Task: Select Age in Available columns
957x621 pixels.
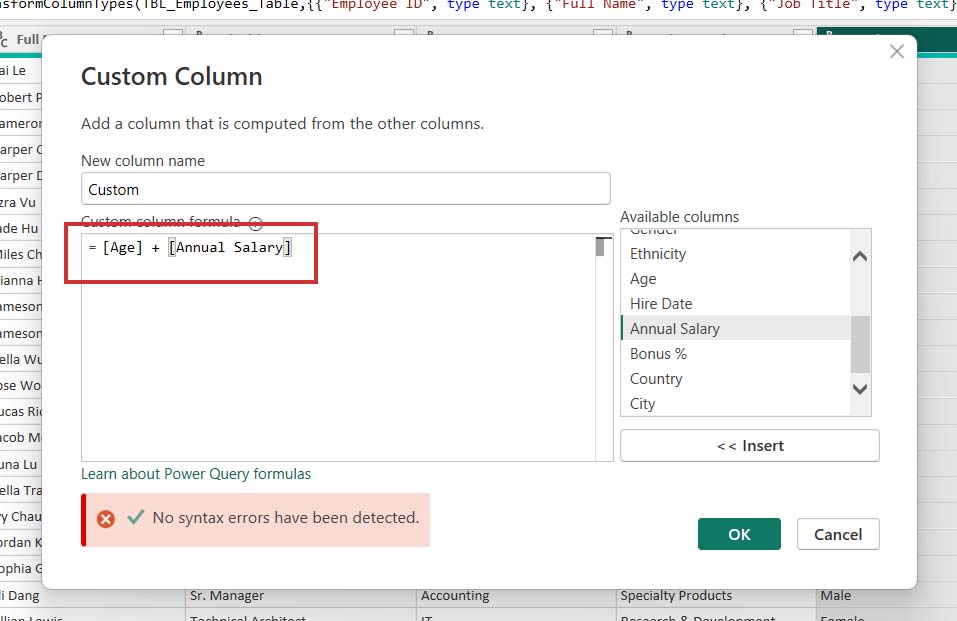Action: pos(735,278)
